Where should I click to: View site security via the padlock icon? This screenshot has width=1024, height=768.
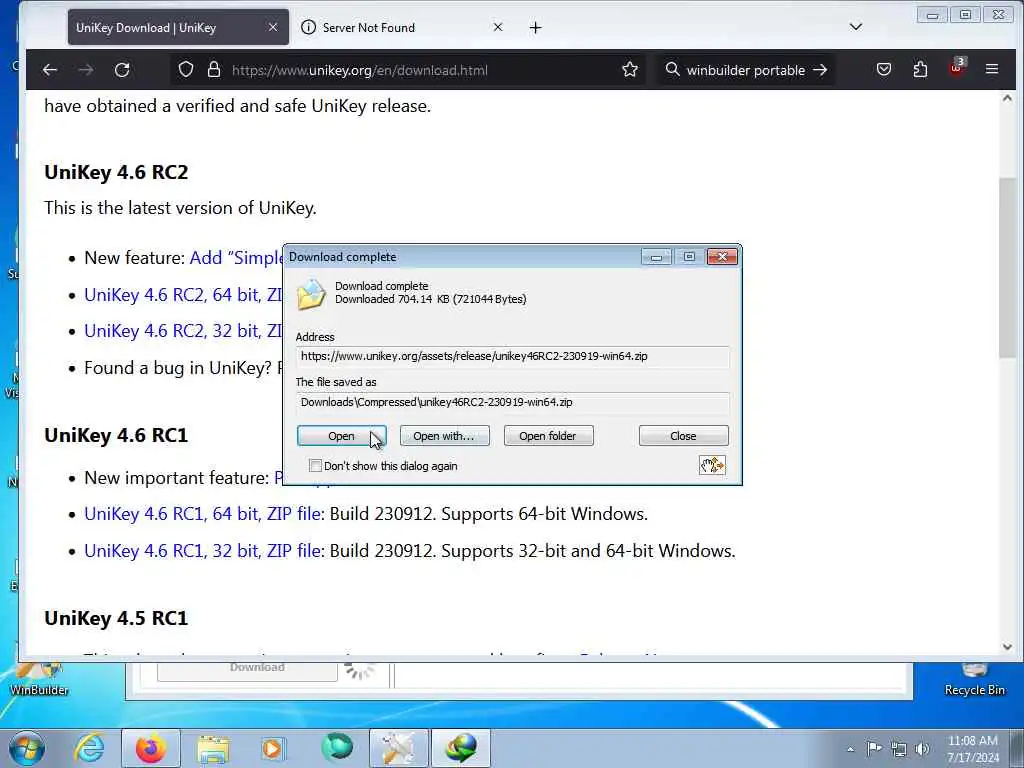(214, 69)
